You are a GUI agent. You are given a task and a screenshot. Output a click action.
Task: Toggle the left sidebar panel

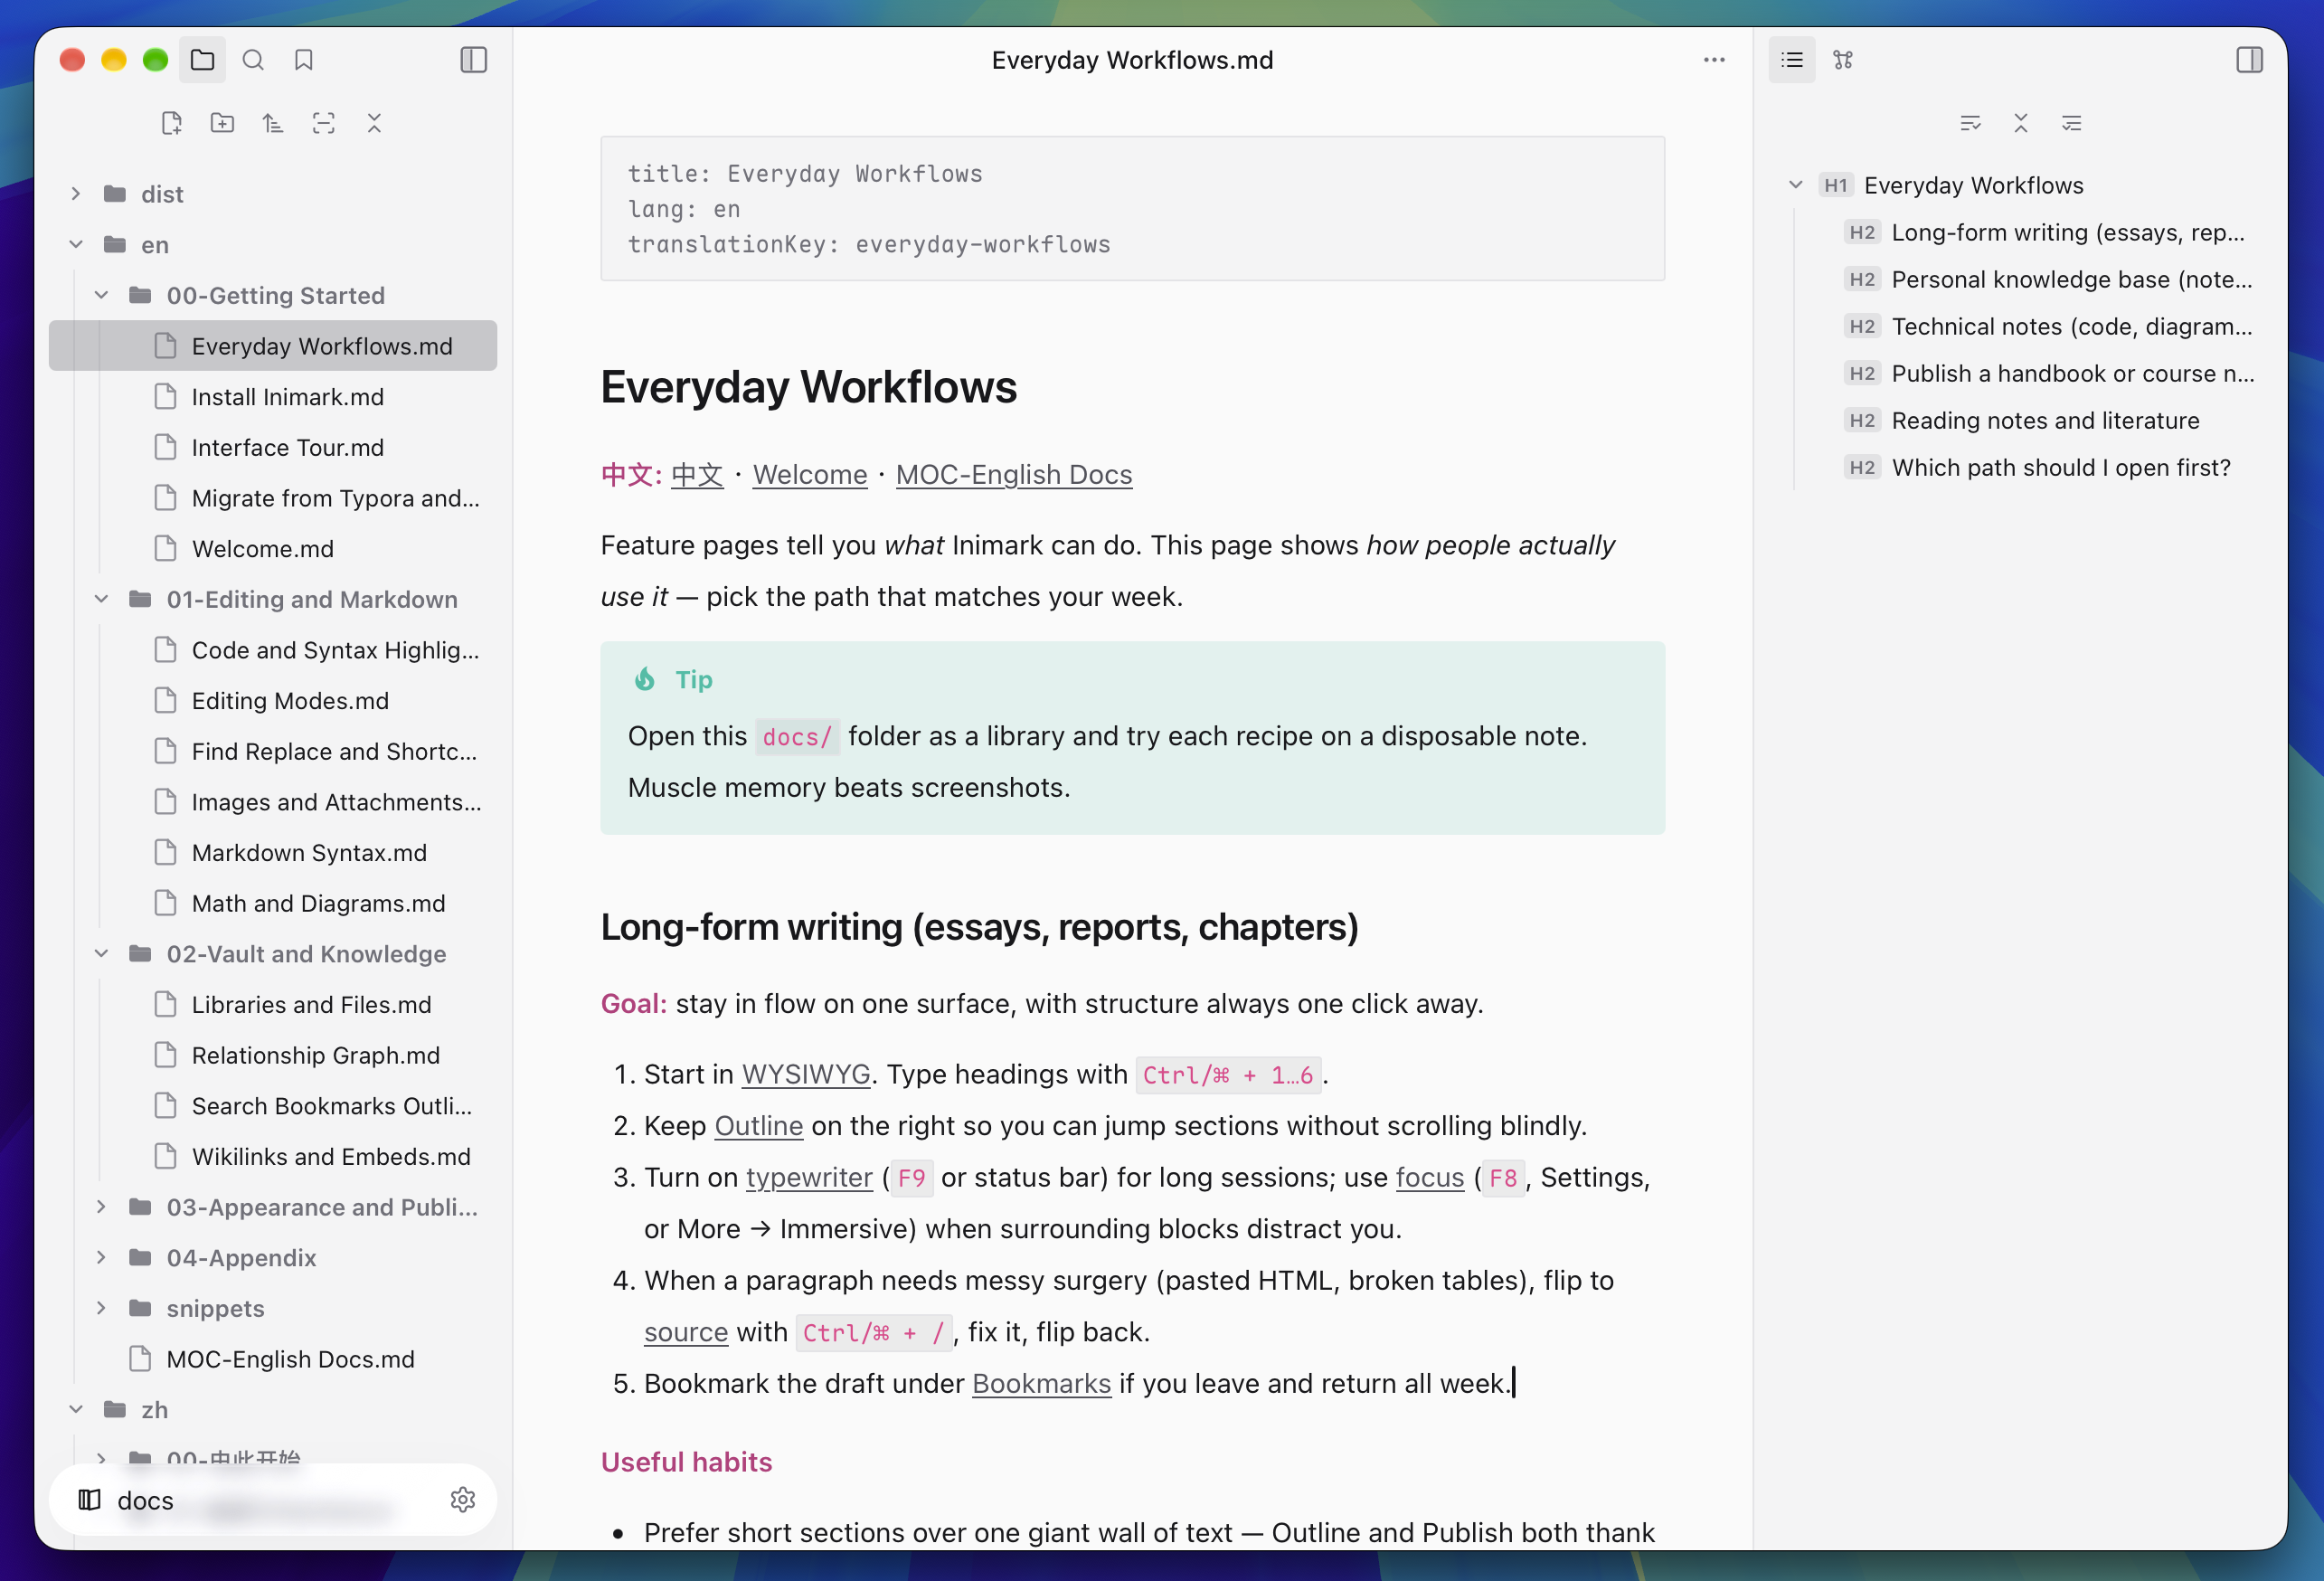tap(473, 60)
